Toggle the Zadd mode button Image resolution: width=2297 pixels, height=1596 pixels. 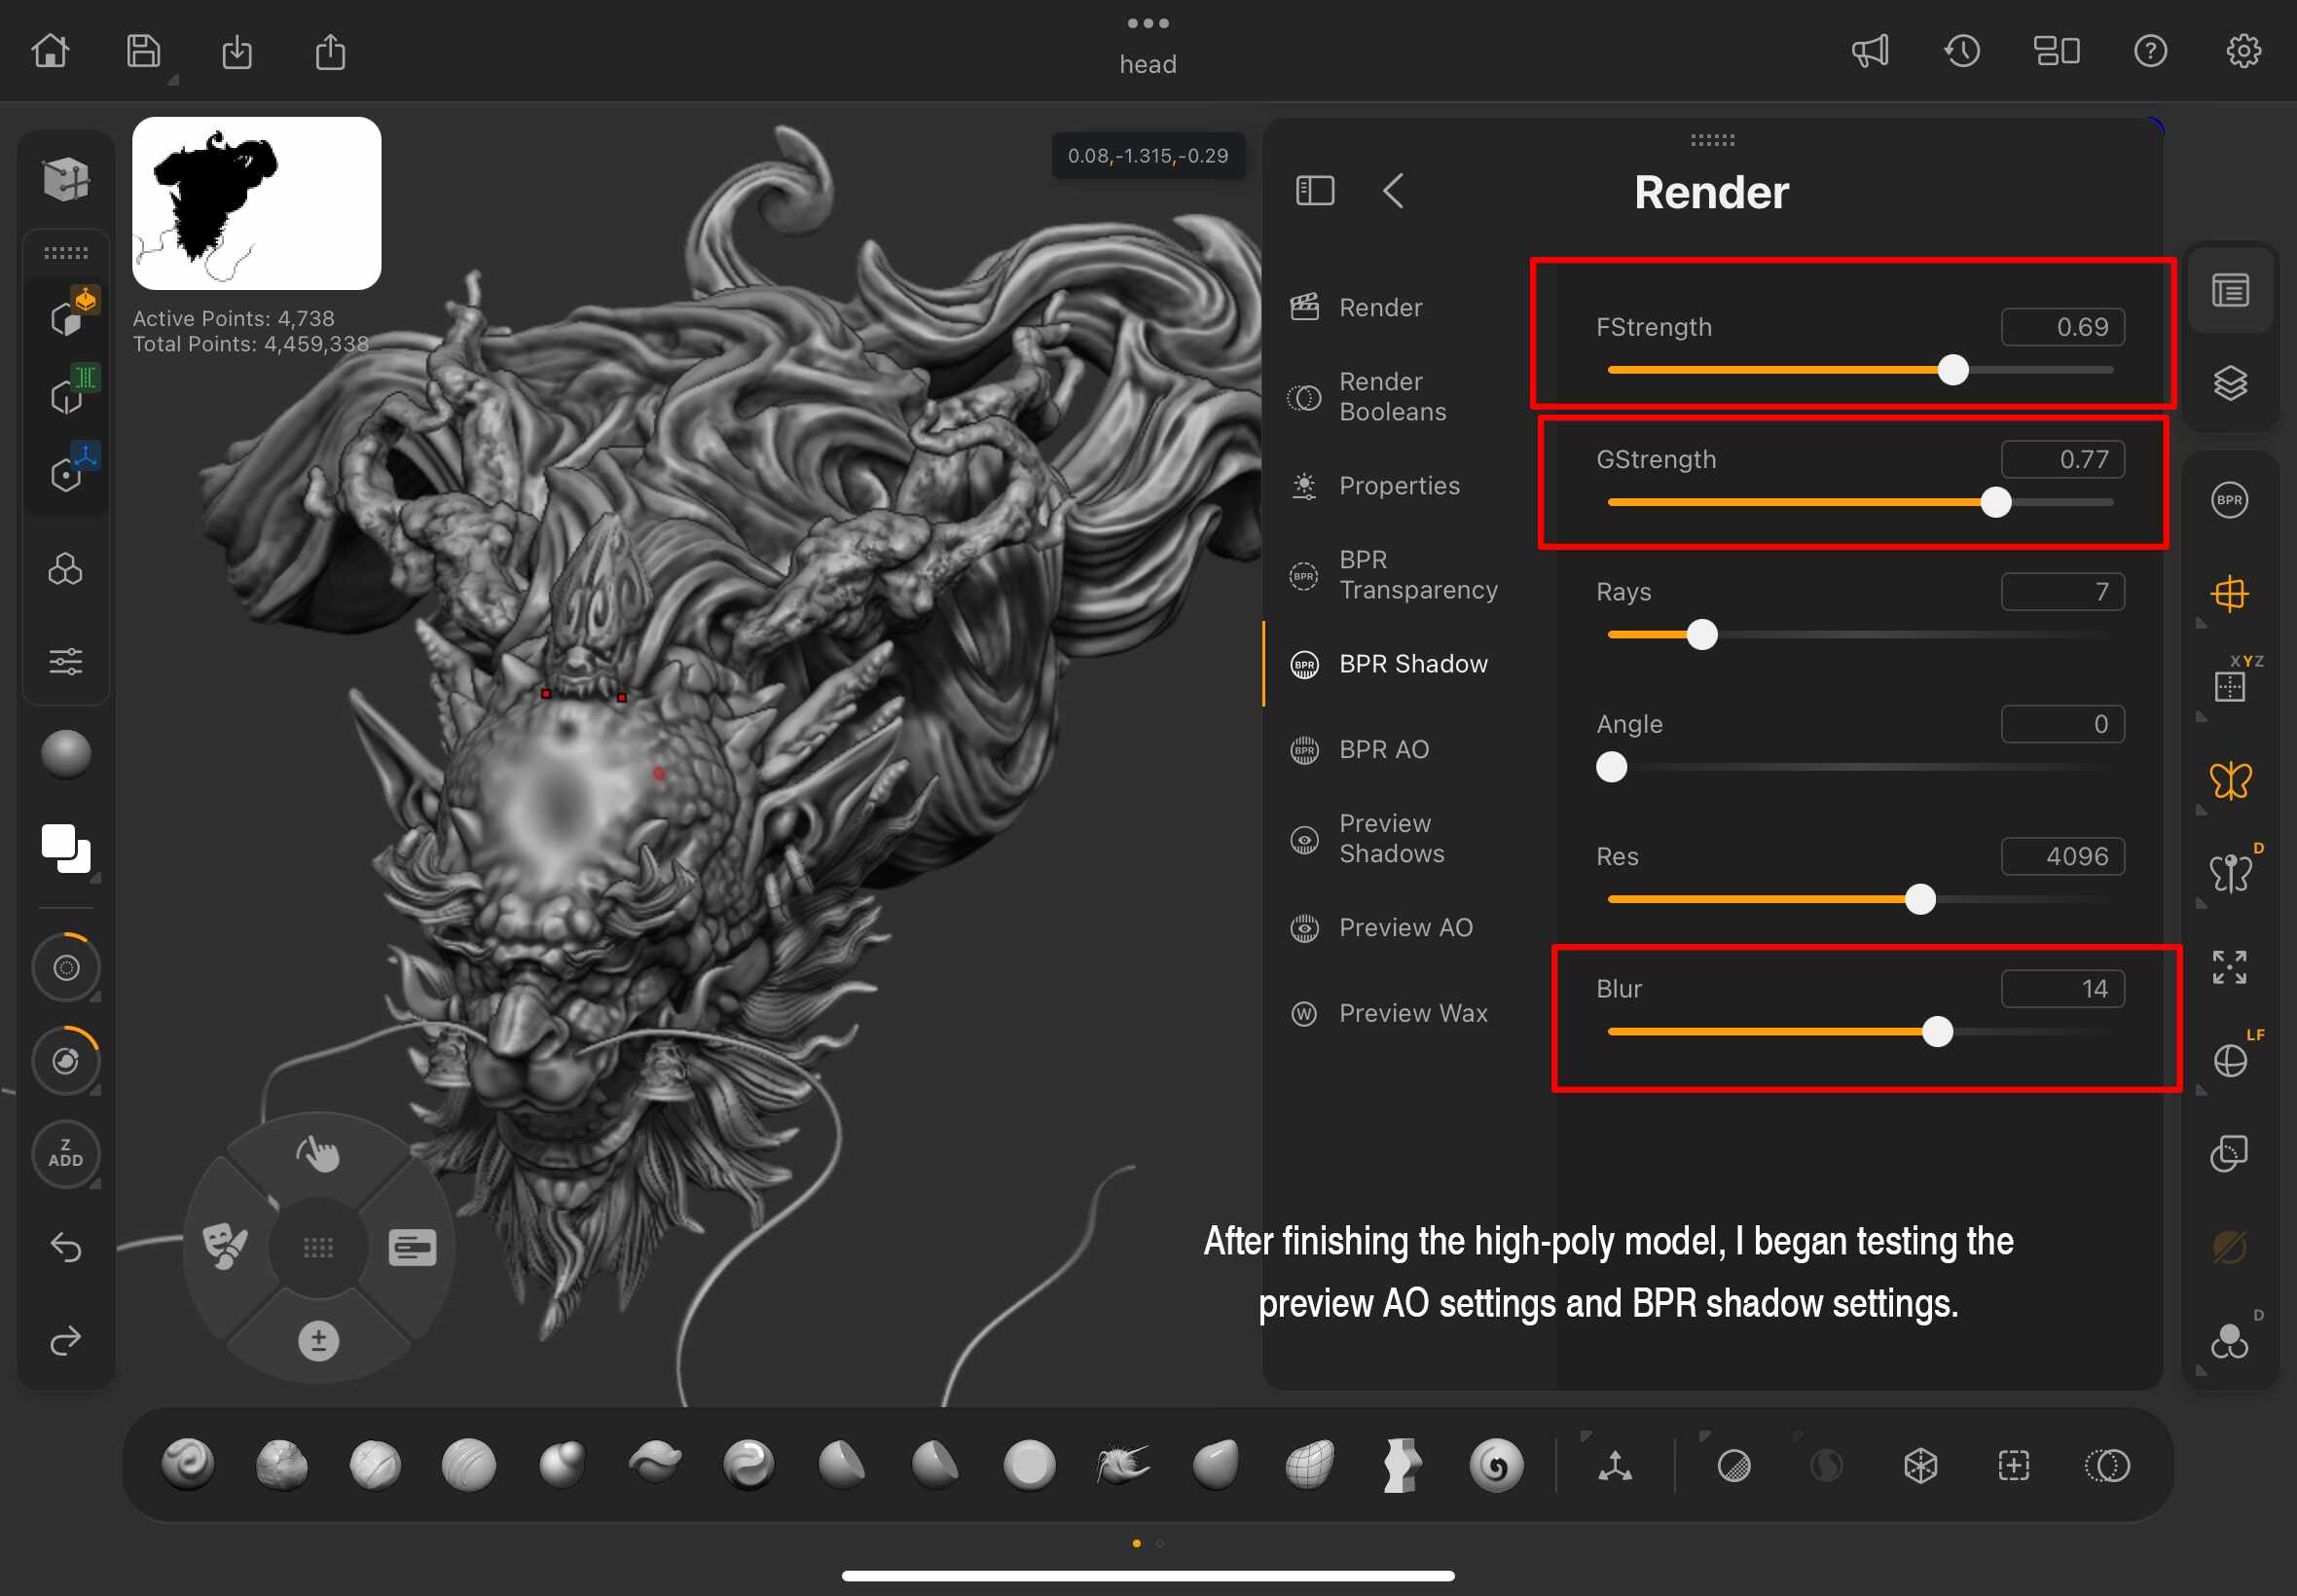(66, 1153)
